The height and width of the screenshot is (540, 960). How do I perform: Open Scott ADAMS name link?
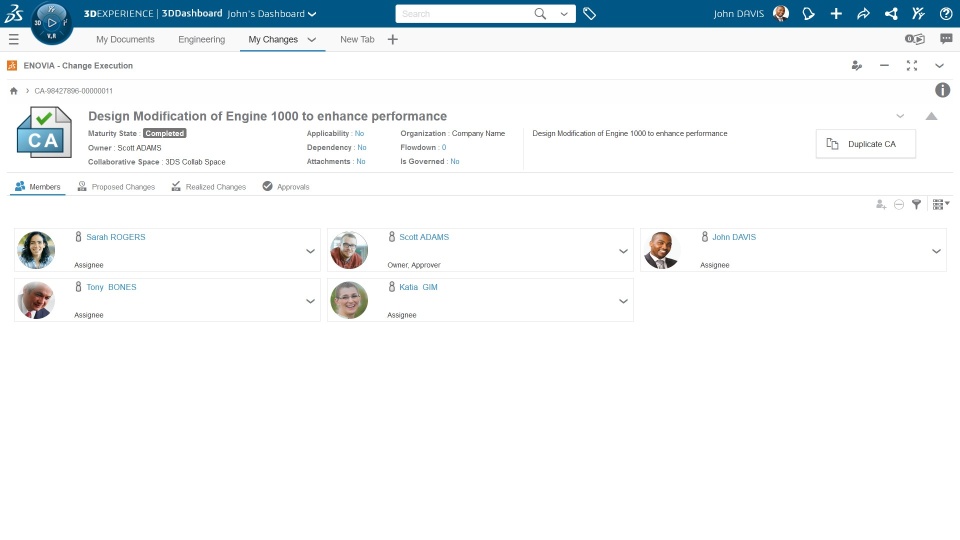click(424, 237)
